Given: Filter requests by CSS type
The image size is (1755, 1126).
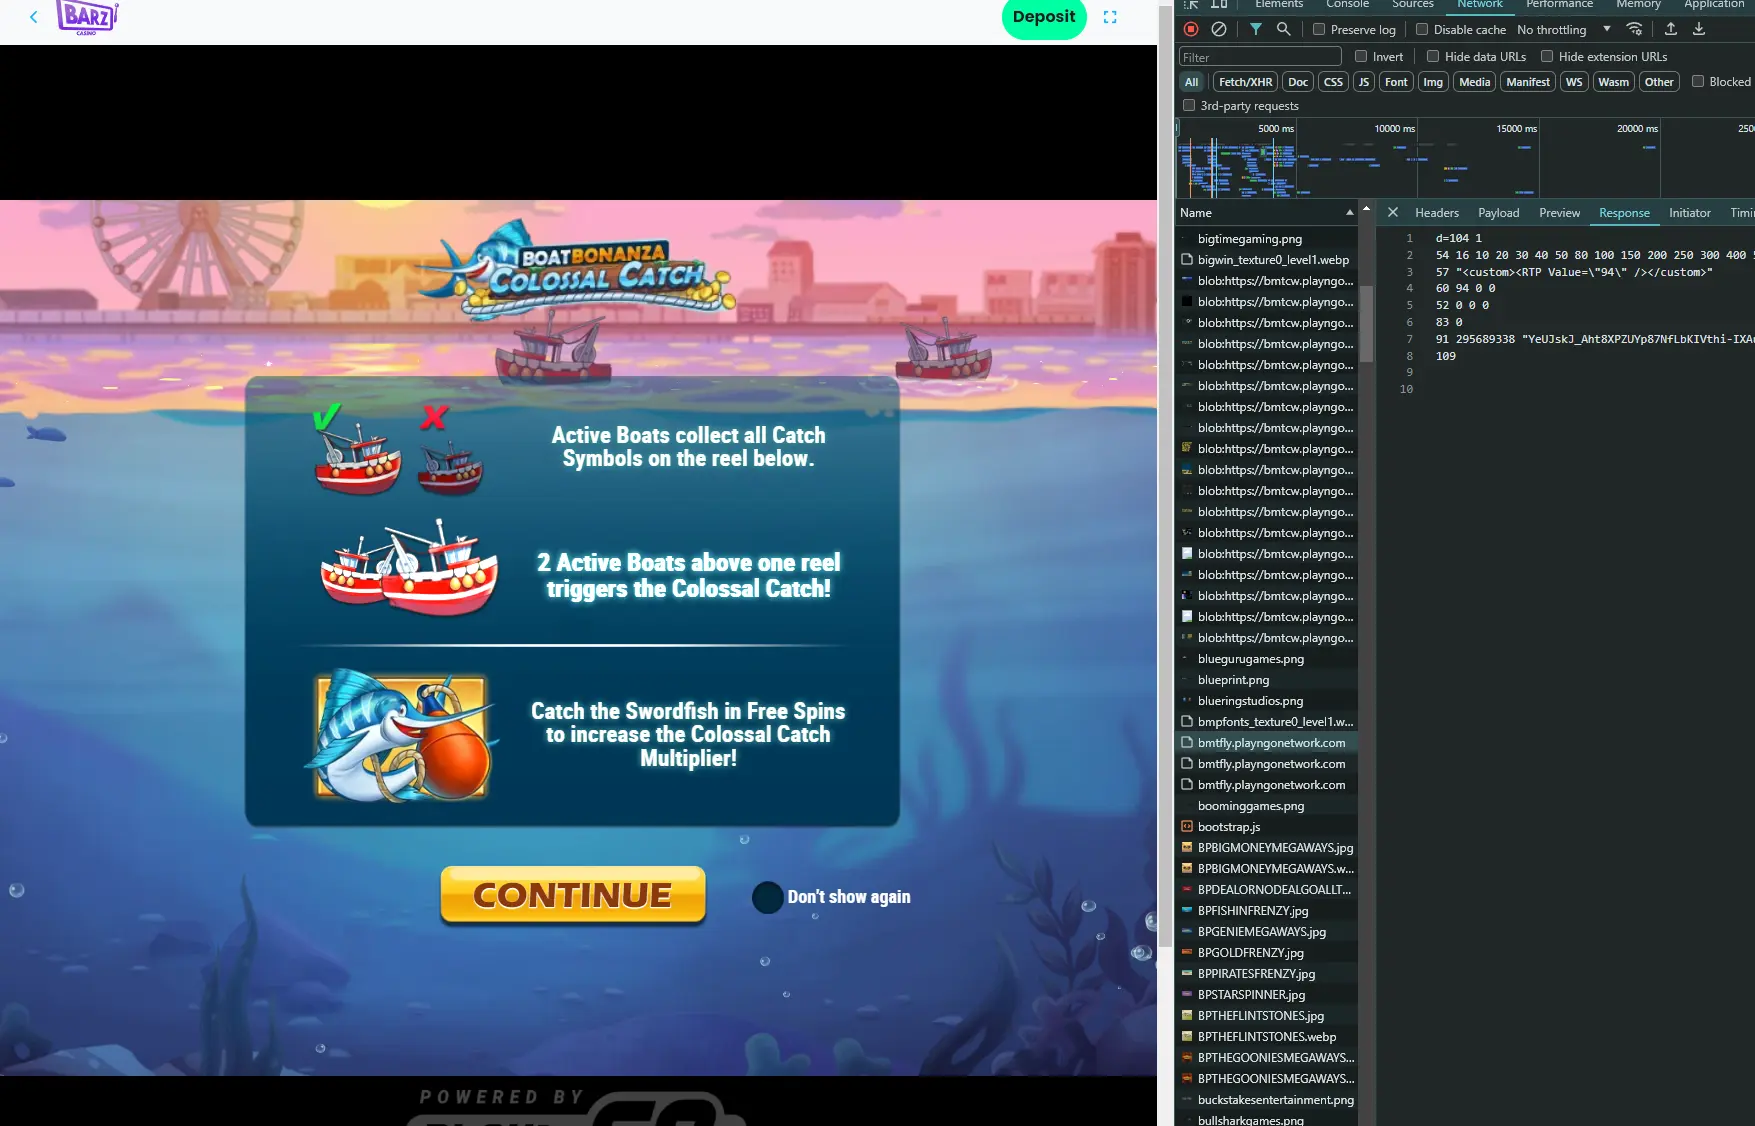Looking at the screenshot, I should (x=1333, y=82).
